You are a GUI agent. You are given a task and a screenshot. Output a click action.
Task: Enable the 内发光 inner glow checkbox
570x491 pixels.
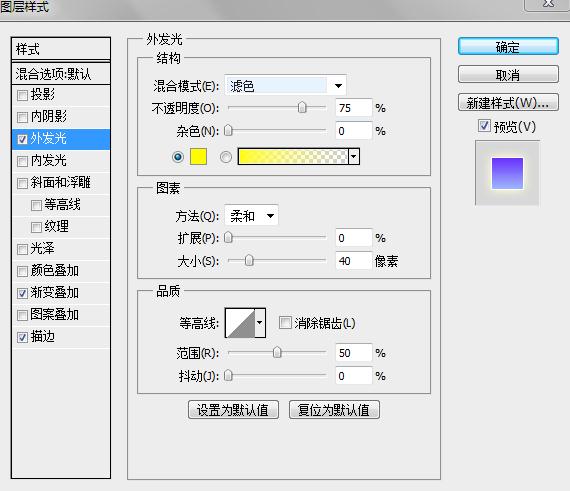[x=23, y=161]
